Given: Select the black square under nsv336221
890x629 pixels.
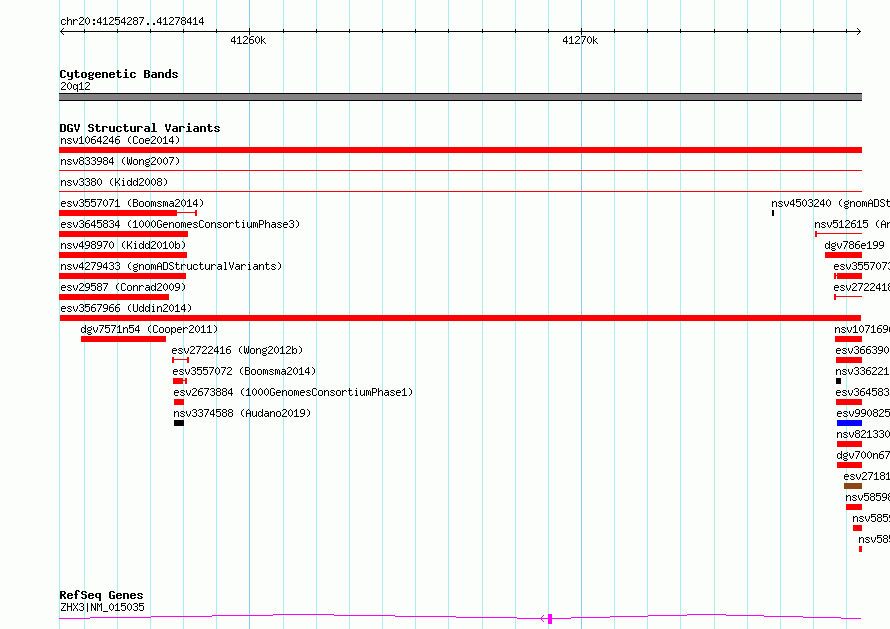Looking at the screenshot, I should click(x=838, y=381).
